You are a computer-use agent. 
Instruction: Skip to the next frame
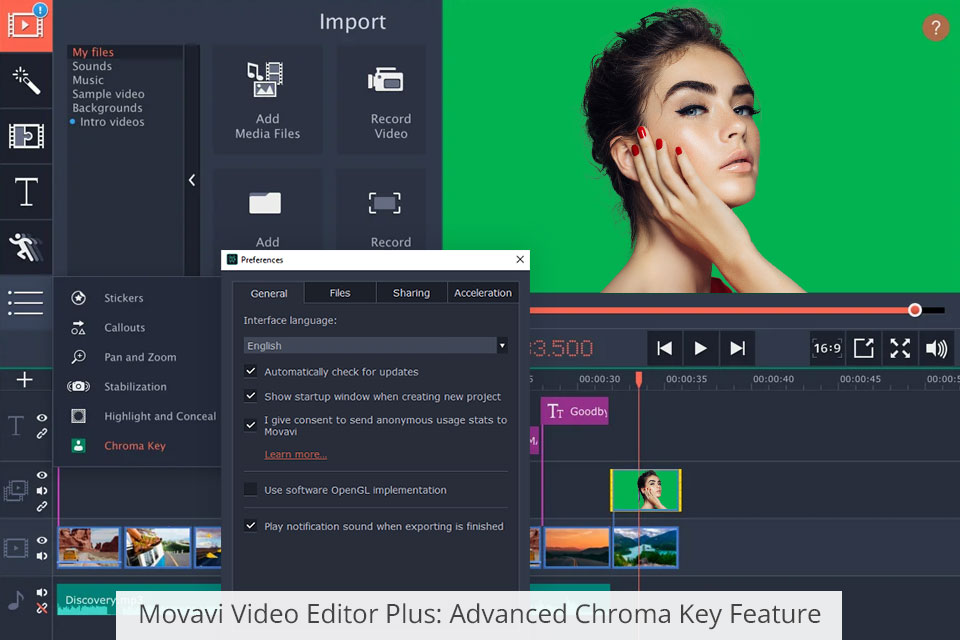(737, 348)
